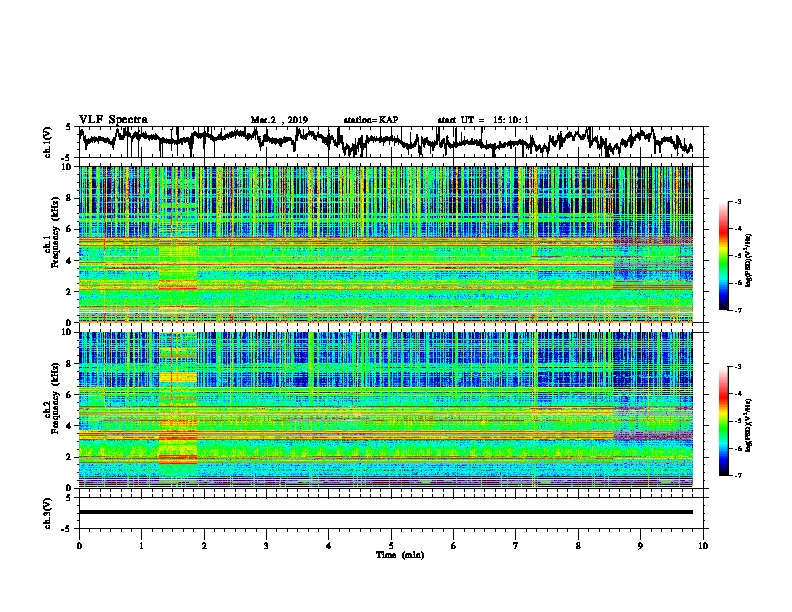Click the upper colorbar 'log(PSD)(V²/Hz)' label
Screen dimensions: 792x612
coord(749,261)
